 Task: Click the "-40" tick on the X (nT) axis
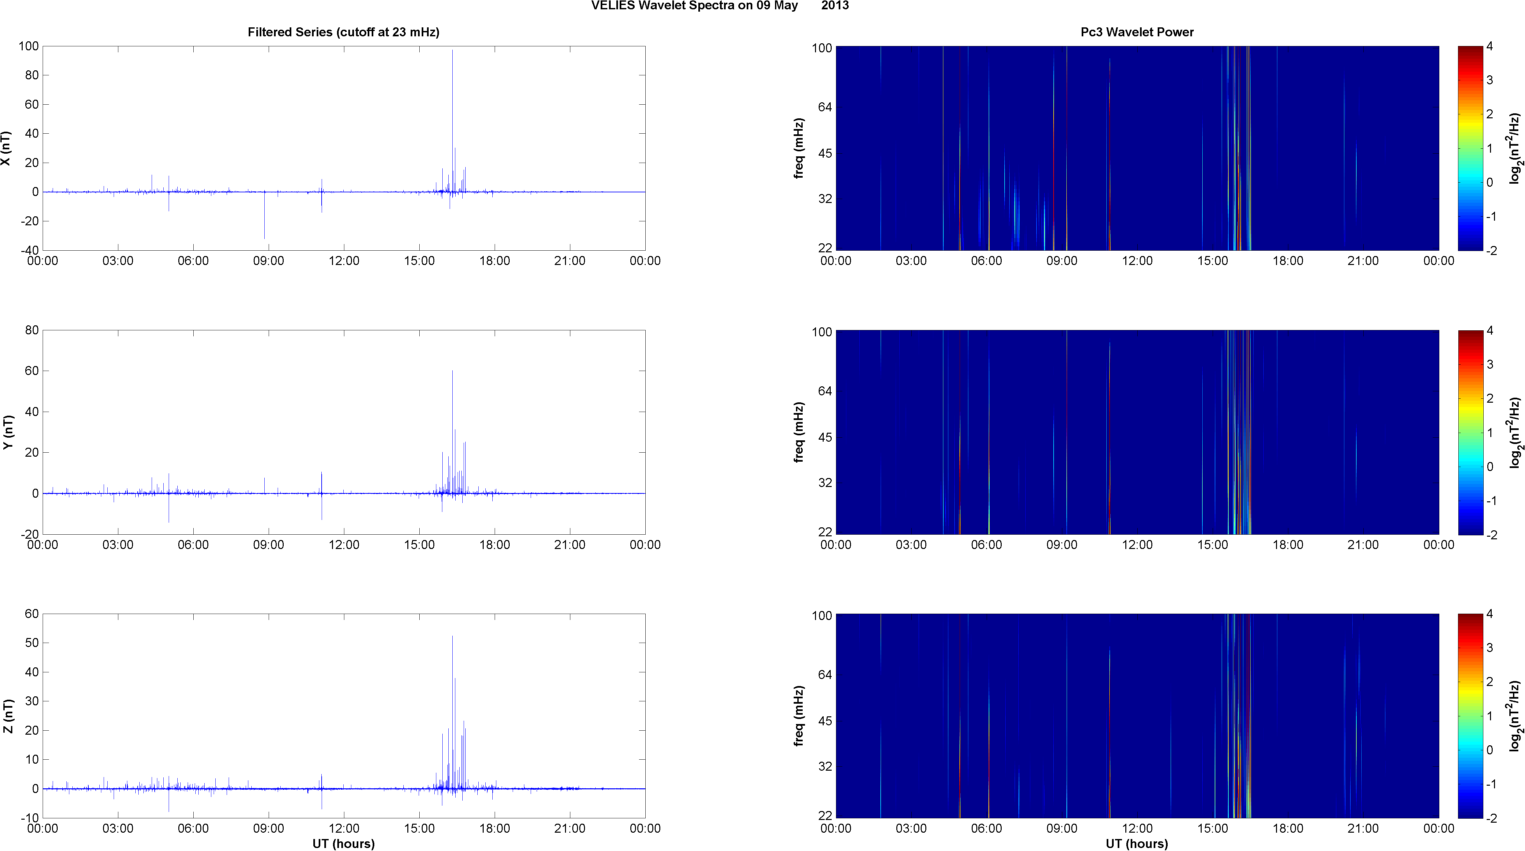(28, 250)
